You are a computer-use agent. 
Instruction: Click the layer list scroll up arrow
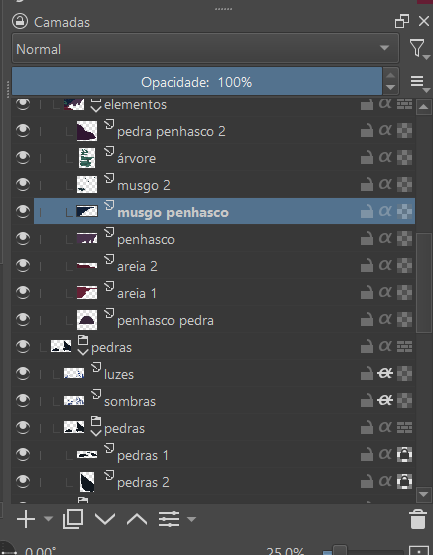(424, 107)
